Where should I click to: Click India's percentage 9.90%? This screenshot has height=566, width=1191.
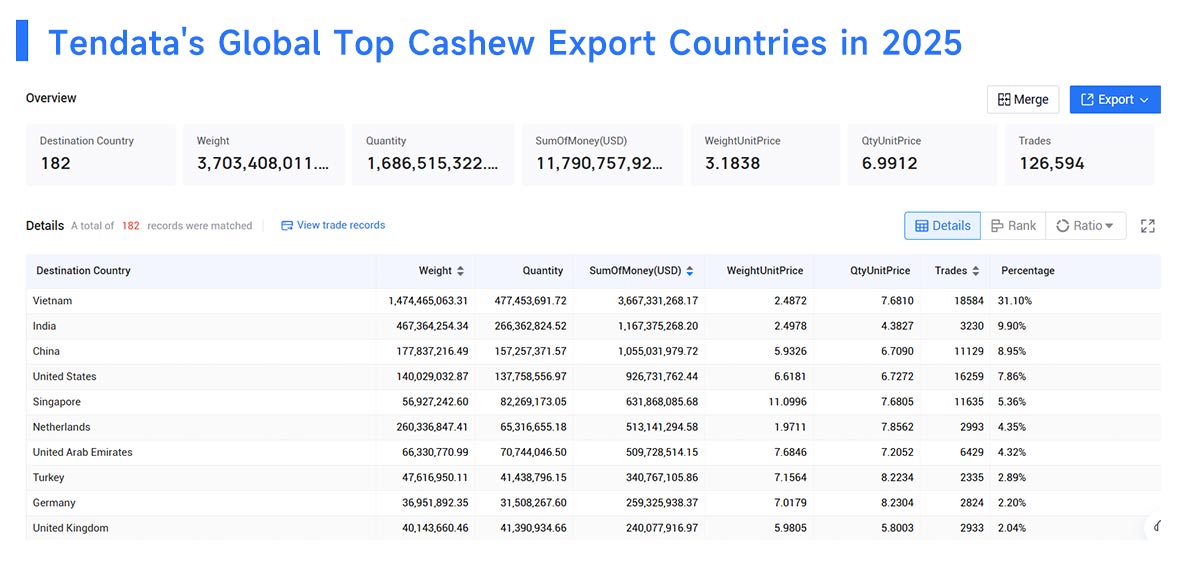(1012, 326)
